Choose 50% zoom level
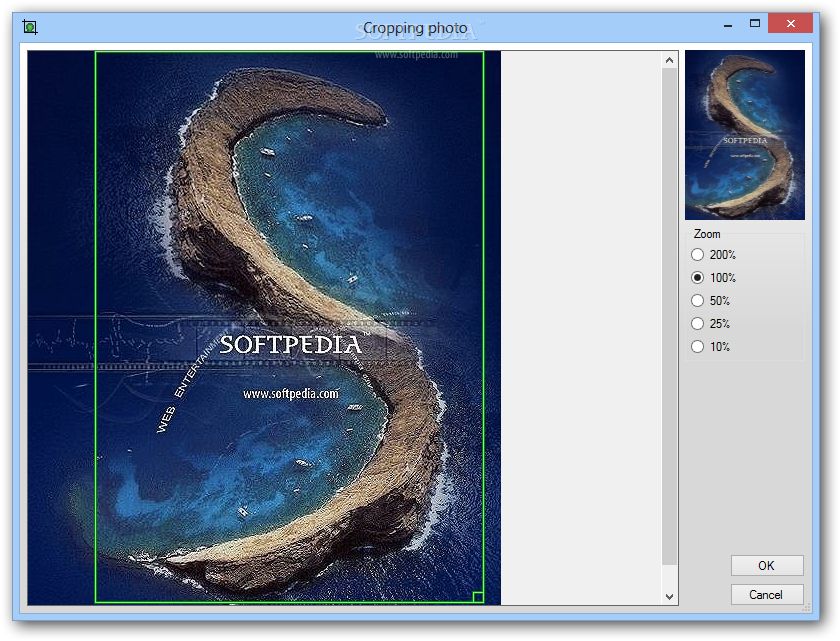The width and height of the screenshot is (840, 641). point(710,301)
